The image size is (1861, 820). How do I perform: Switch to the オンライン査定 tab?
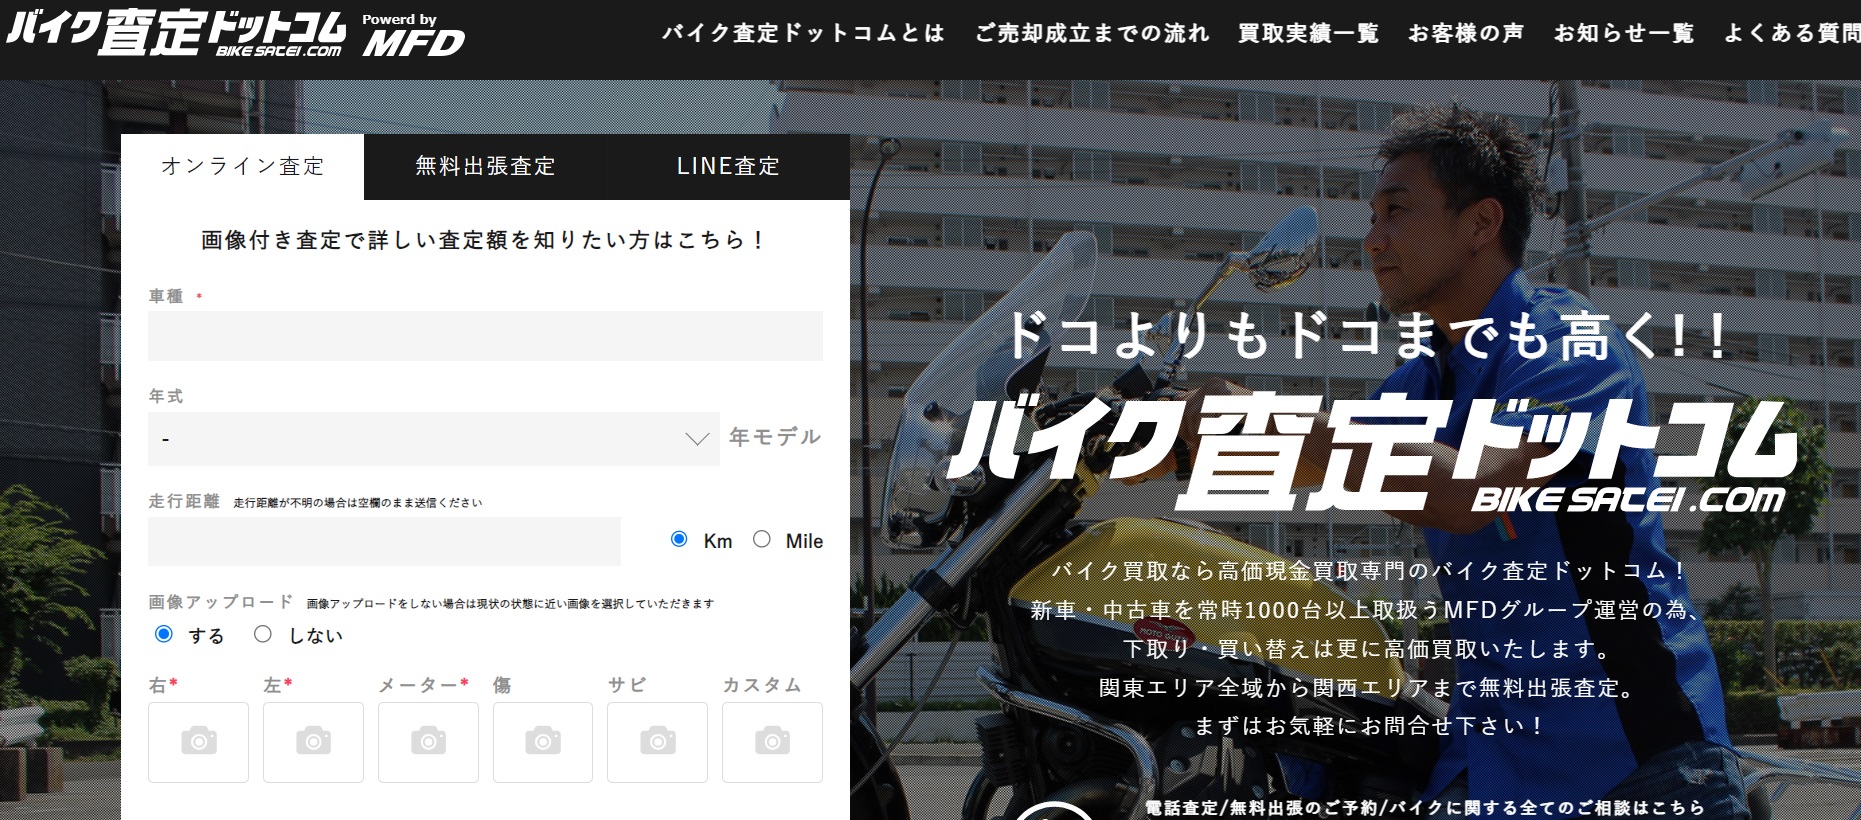(243, 167)
